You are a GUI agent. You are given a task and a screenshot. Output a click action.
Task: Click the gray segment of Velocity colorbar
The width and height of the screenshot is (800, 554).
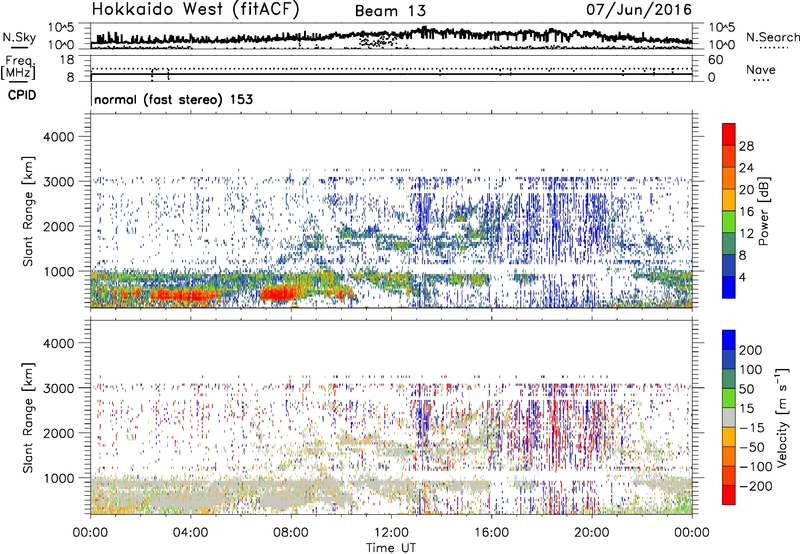point(729,418)
